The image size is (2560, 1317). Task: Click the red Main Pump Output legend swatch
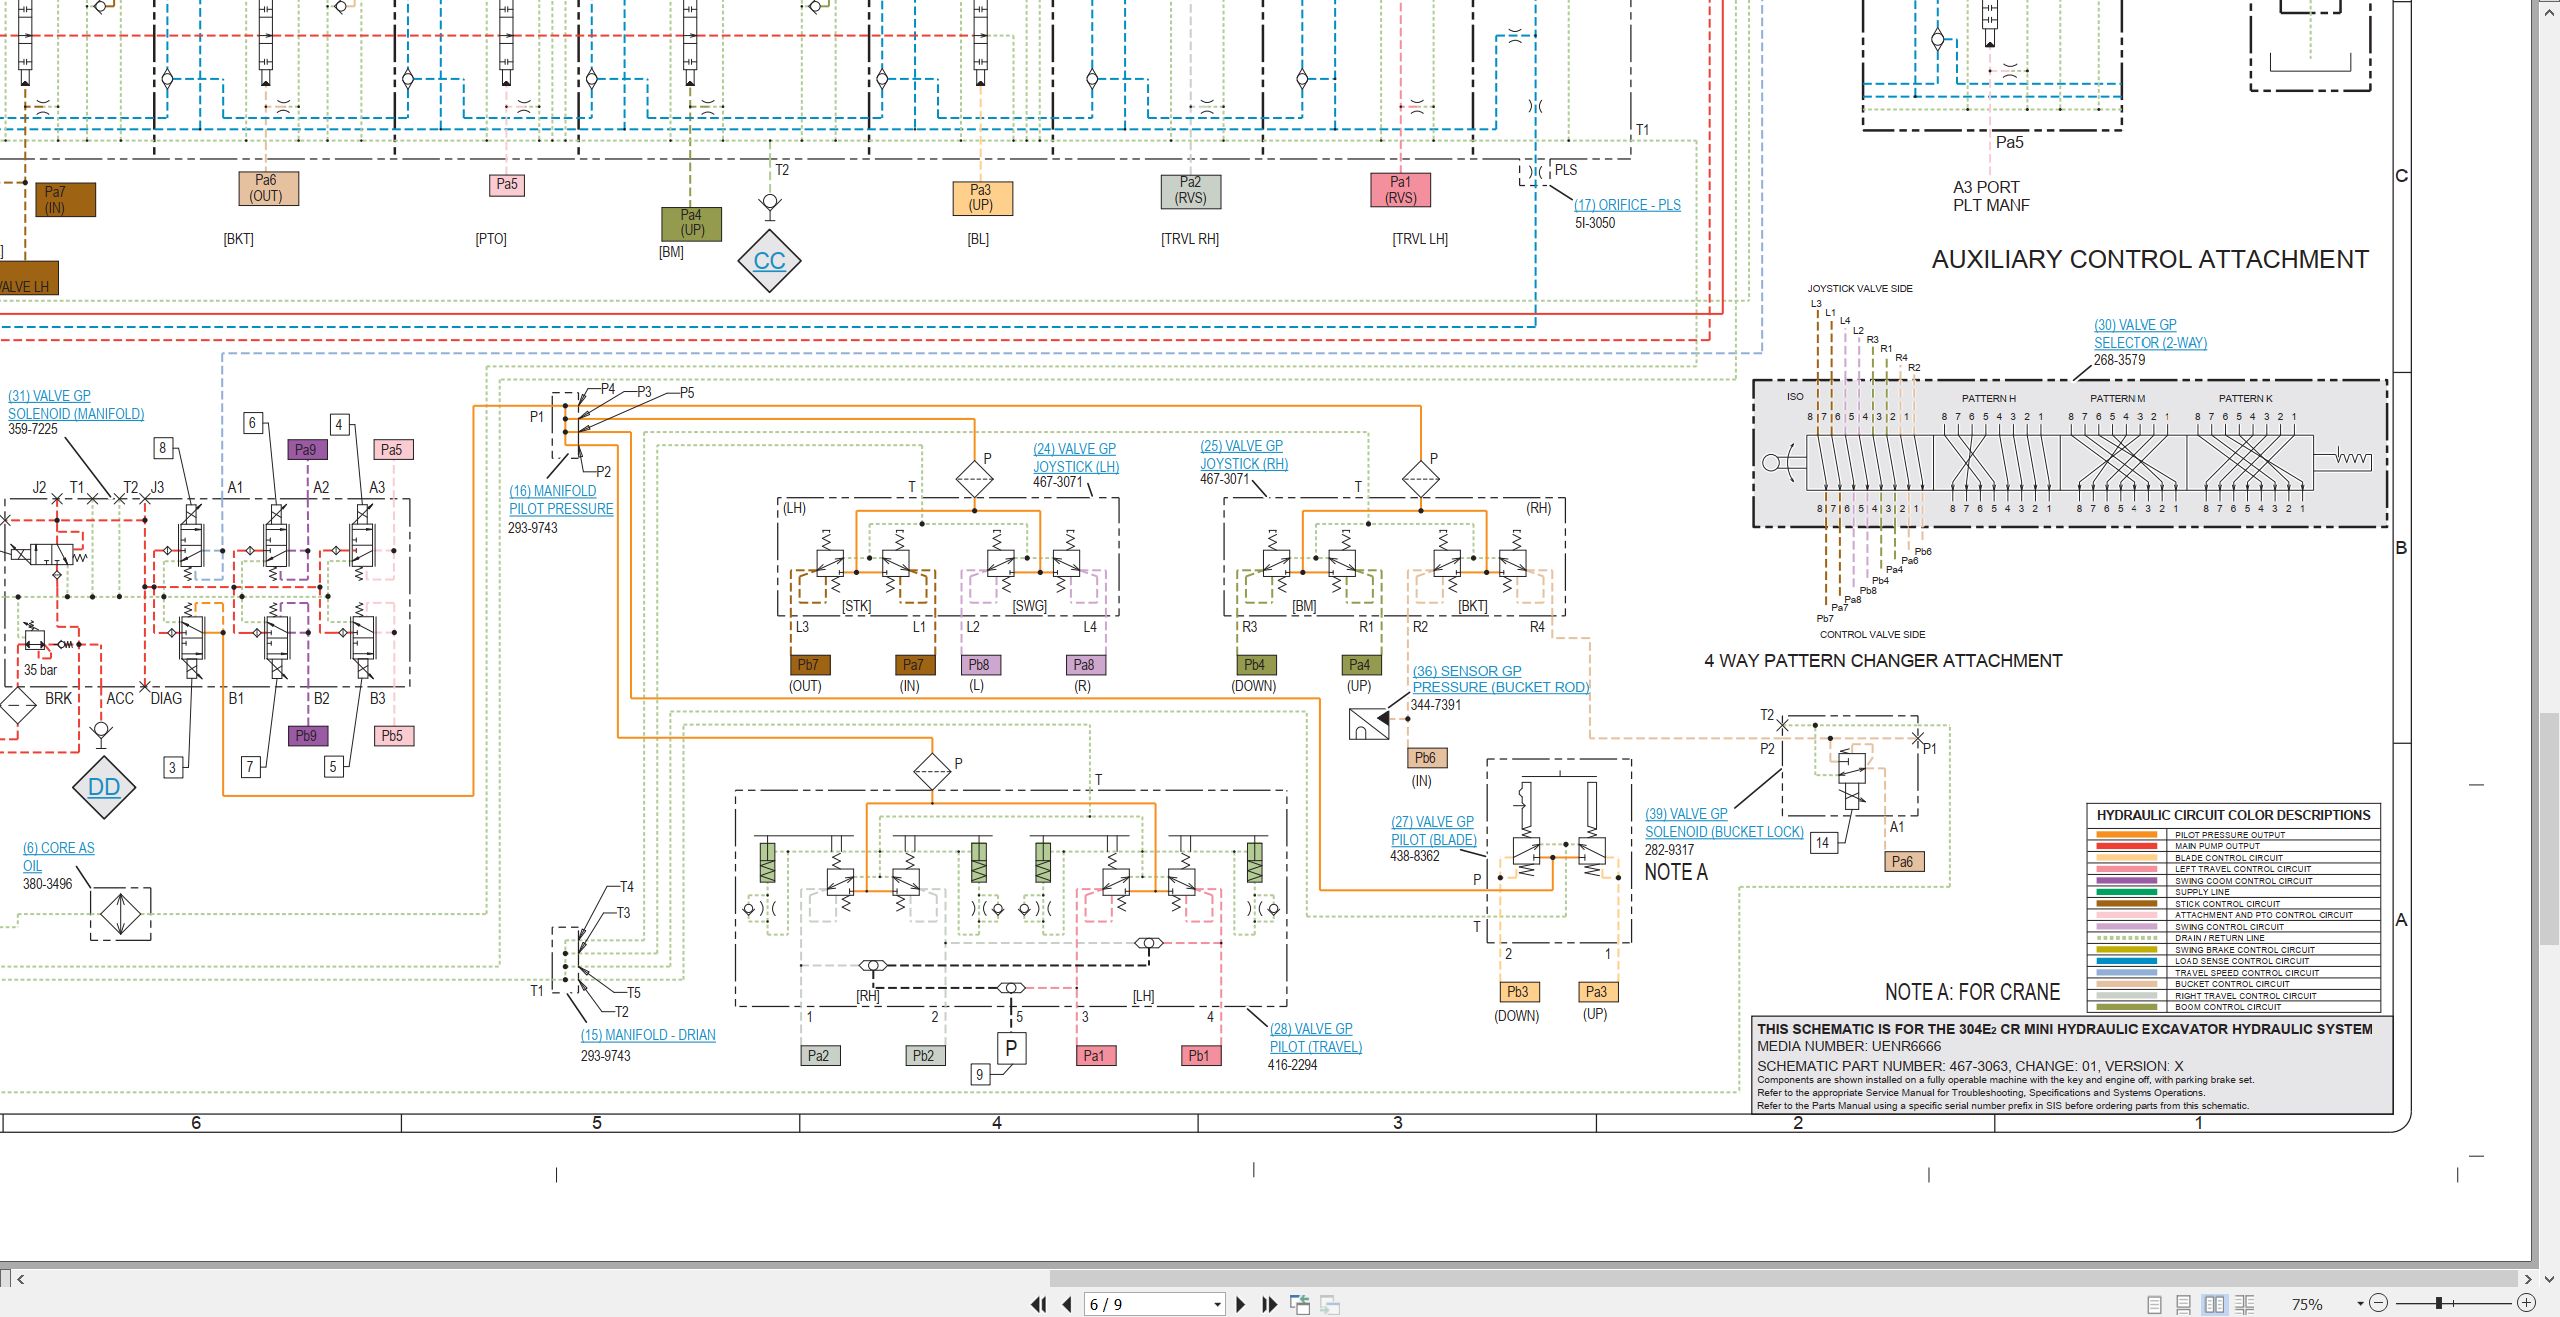(2126, 846)
